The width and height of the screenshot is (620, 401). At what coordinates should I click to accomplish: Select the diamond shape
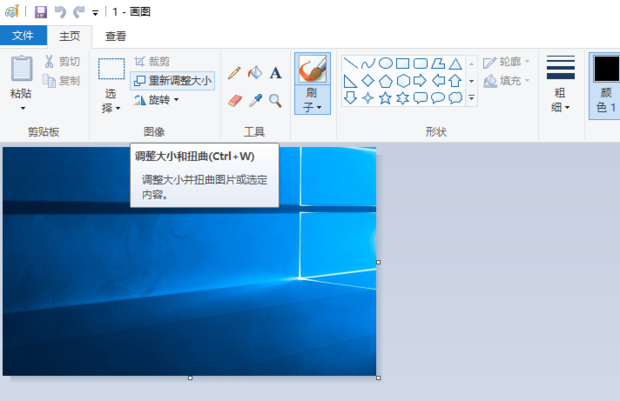click(x=368, y=81)
